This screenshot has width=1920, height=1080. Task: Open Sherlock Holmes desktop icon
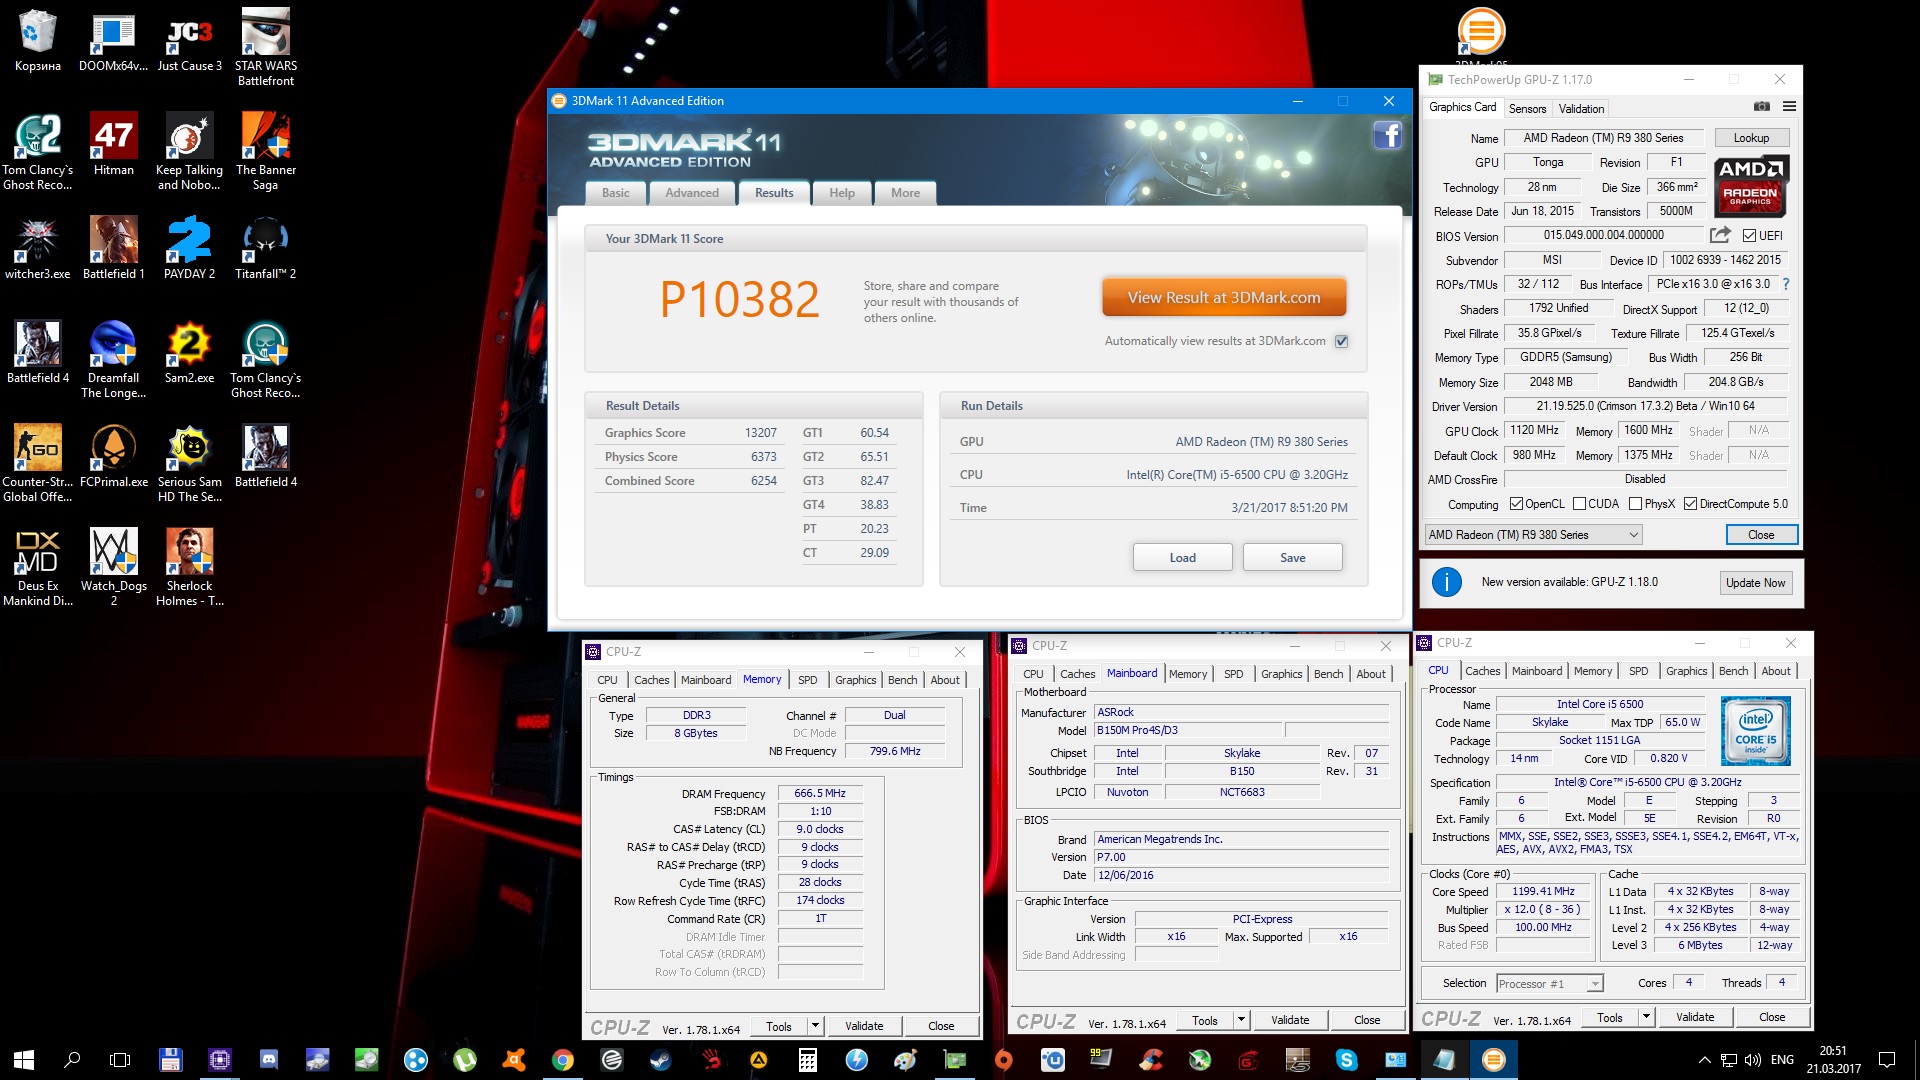(x=190, y=568)
